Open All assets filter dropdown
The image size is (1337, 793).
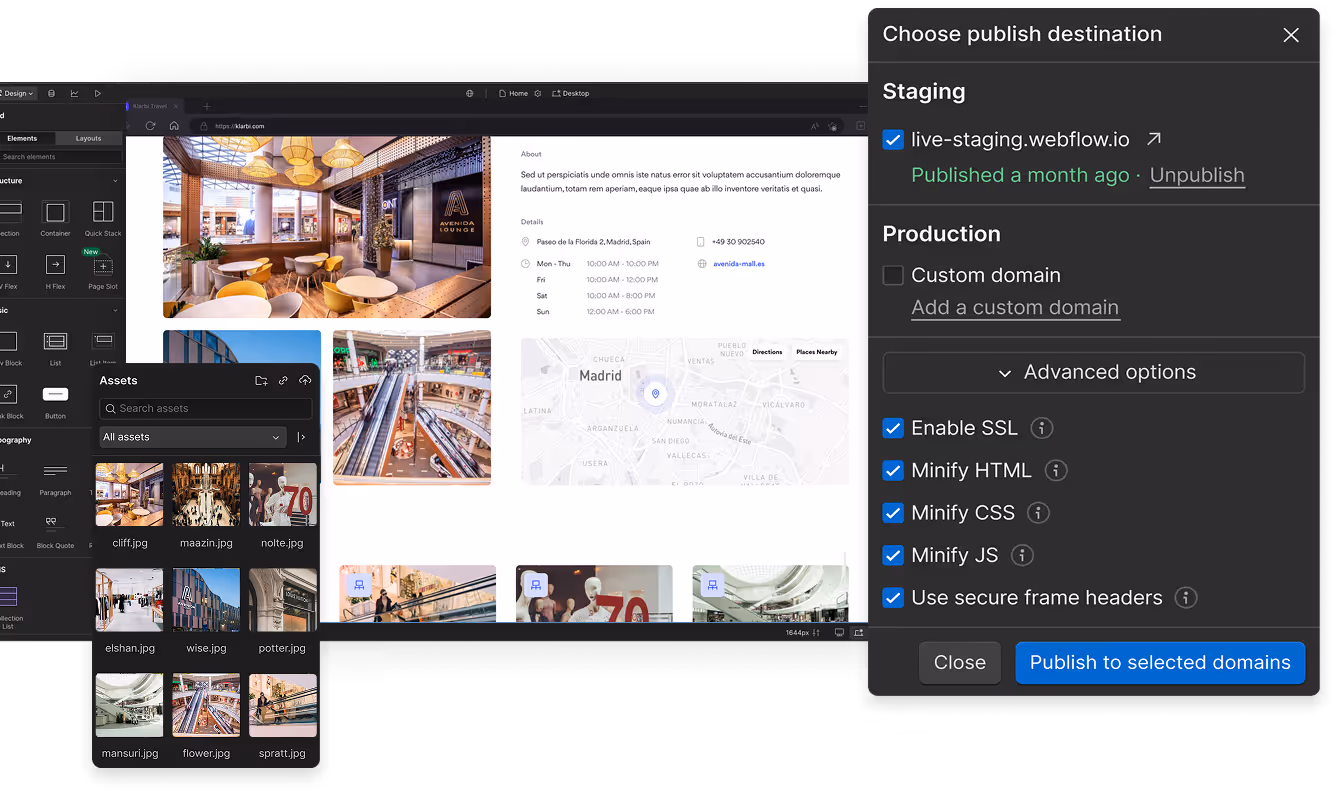(x=193, y=437)
